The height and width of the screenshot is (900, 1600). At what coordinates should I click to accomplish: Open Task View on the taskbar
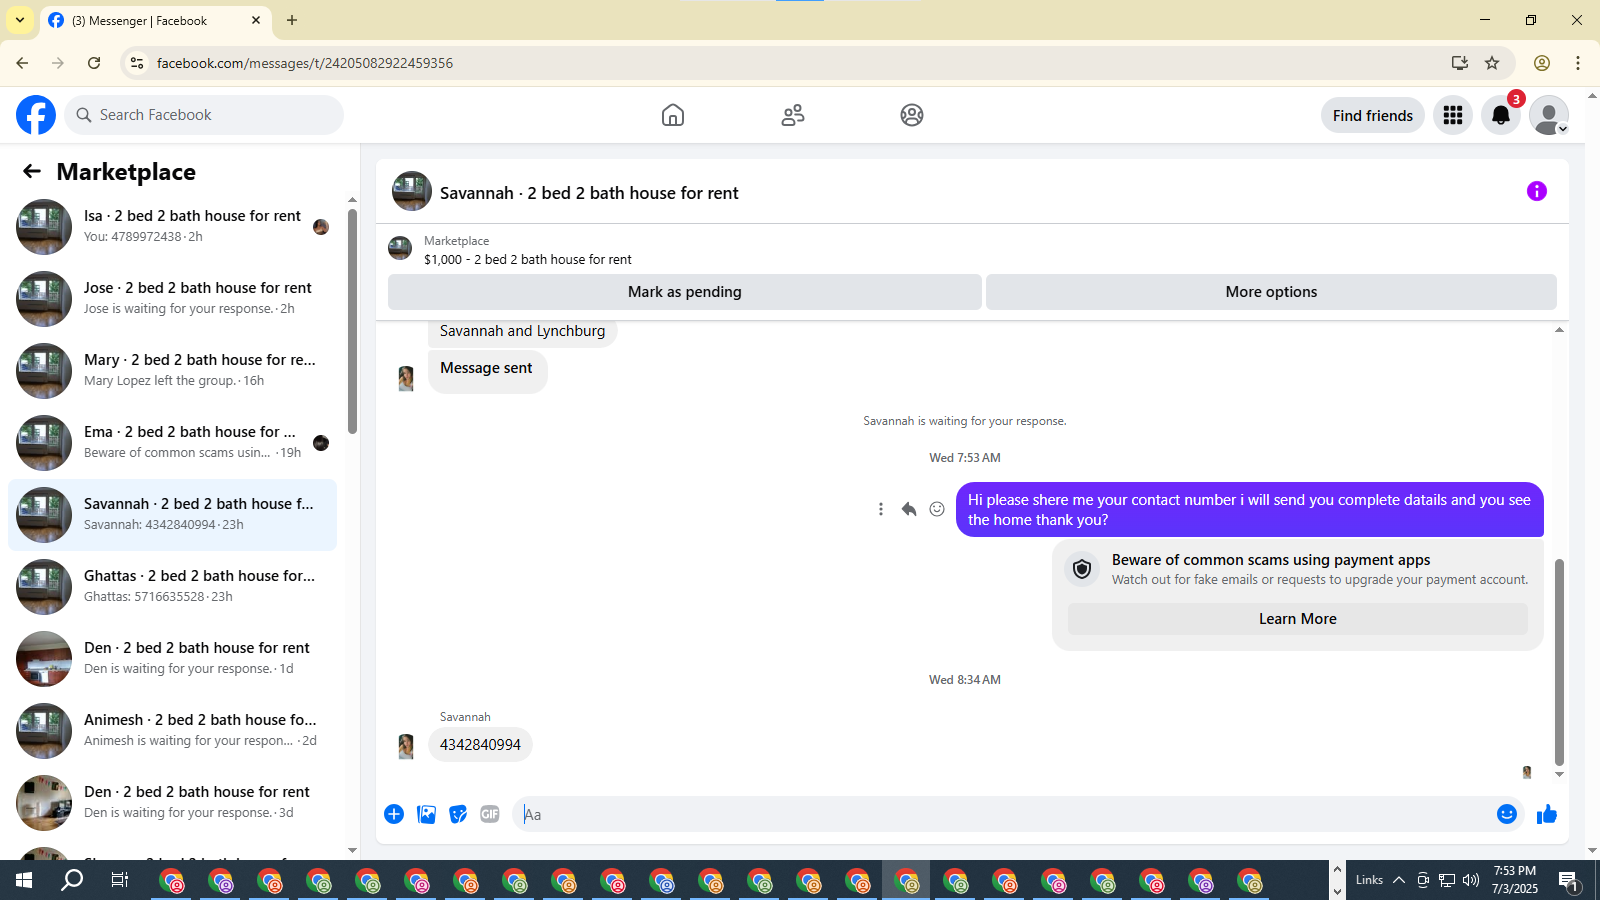point(120,880)
